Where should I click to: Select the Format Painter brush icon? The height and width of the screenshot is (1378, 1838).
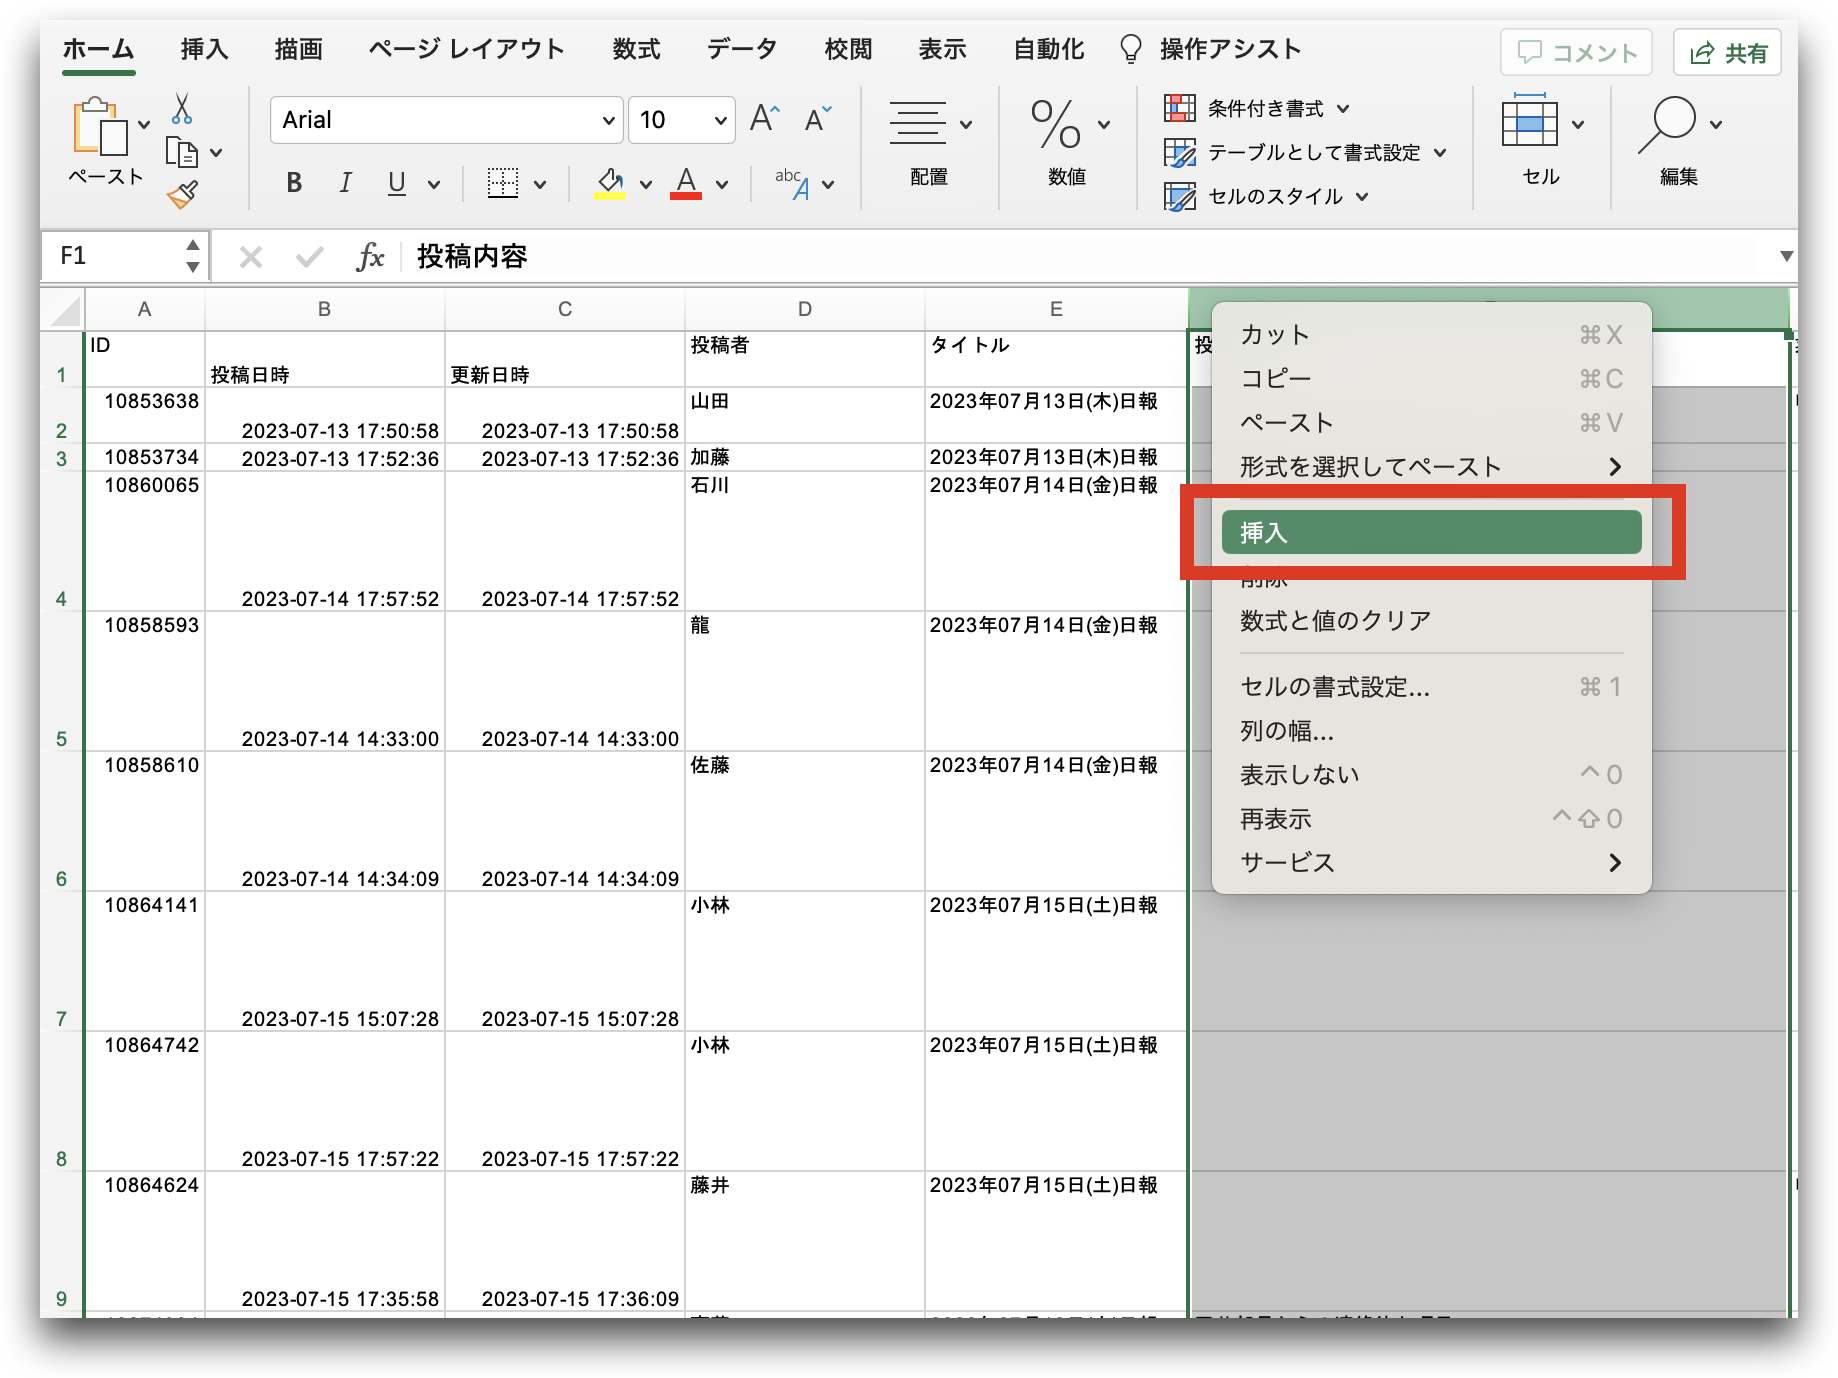tap(183, 193)
